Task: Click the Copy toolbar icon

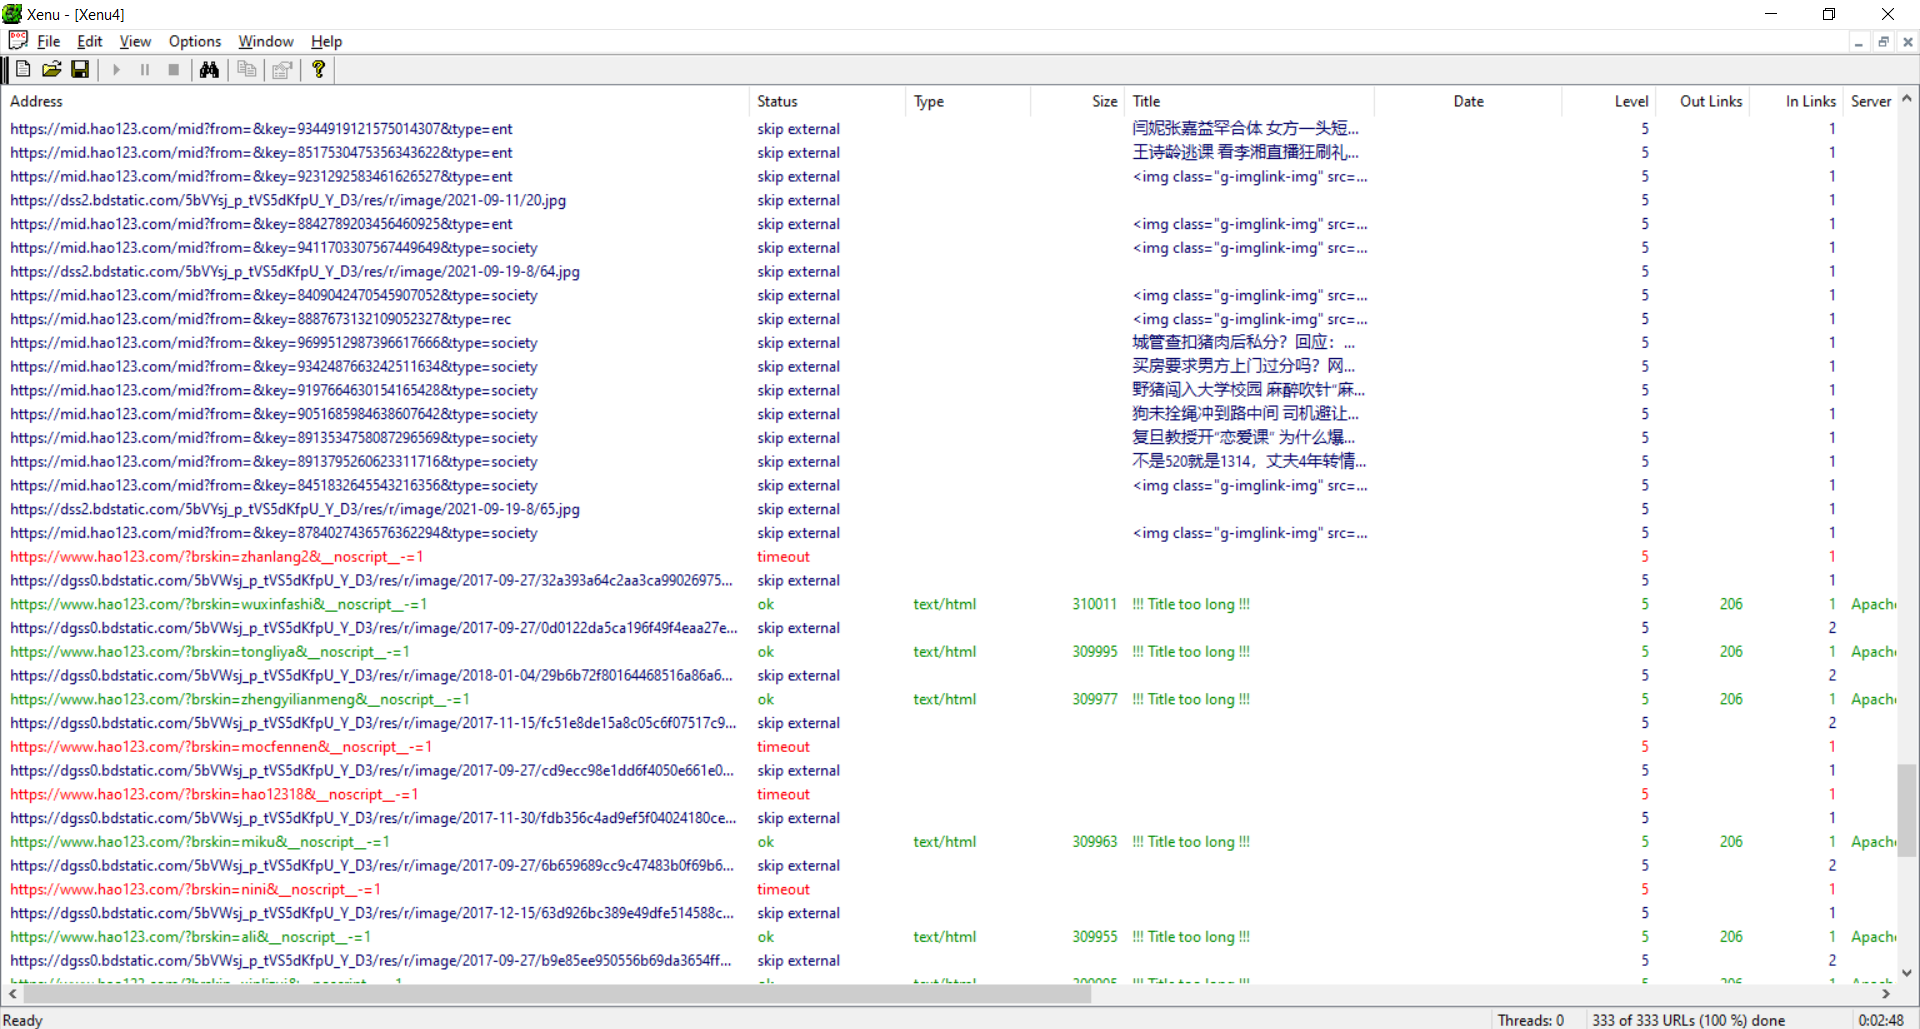Action: 246,70
